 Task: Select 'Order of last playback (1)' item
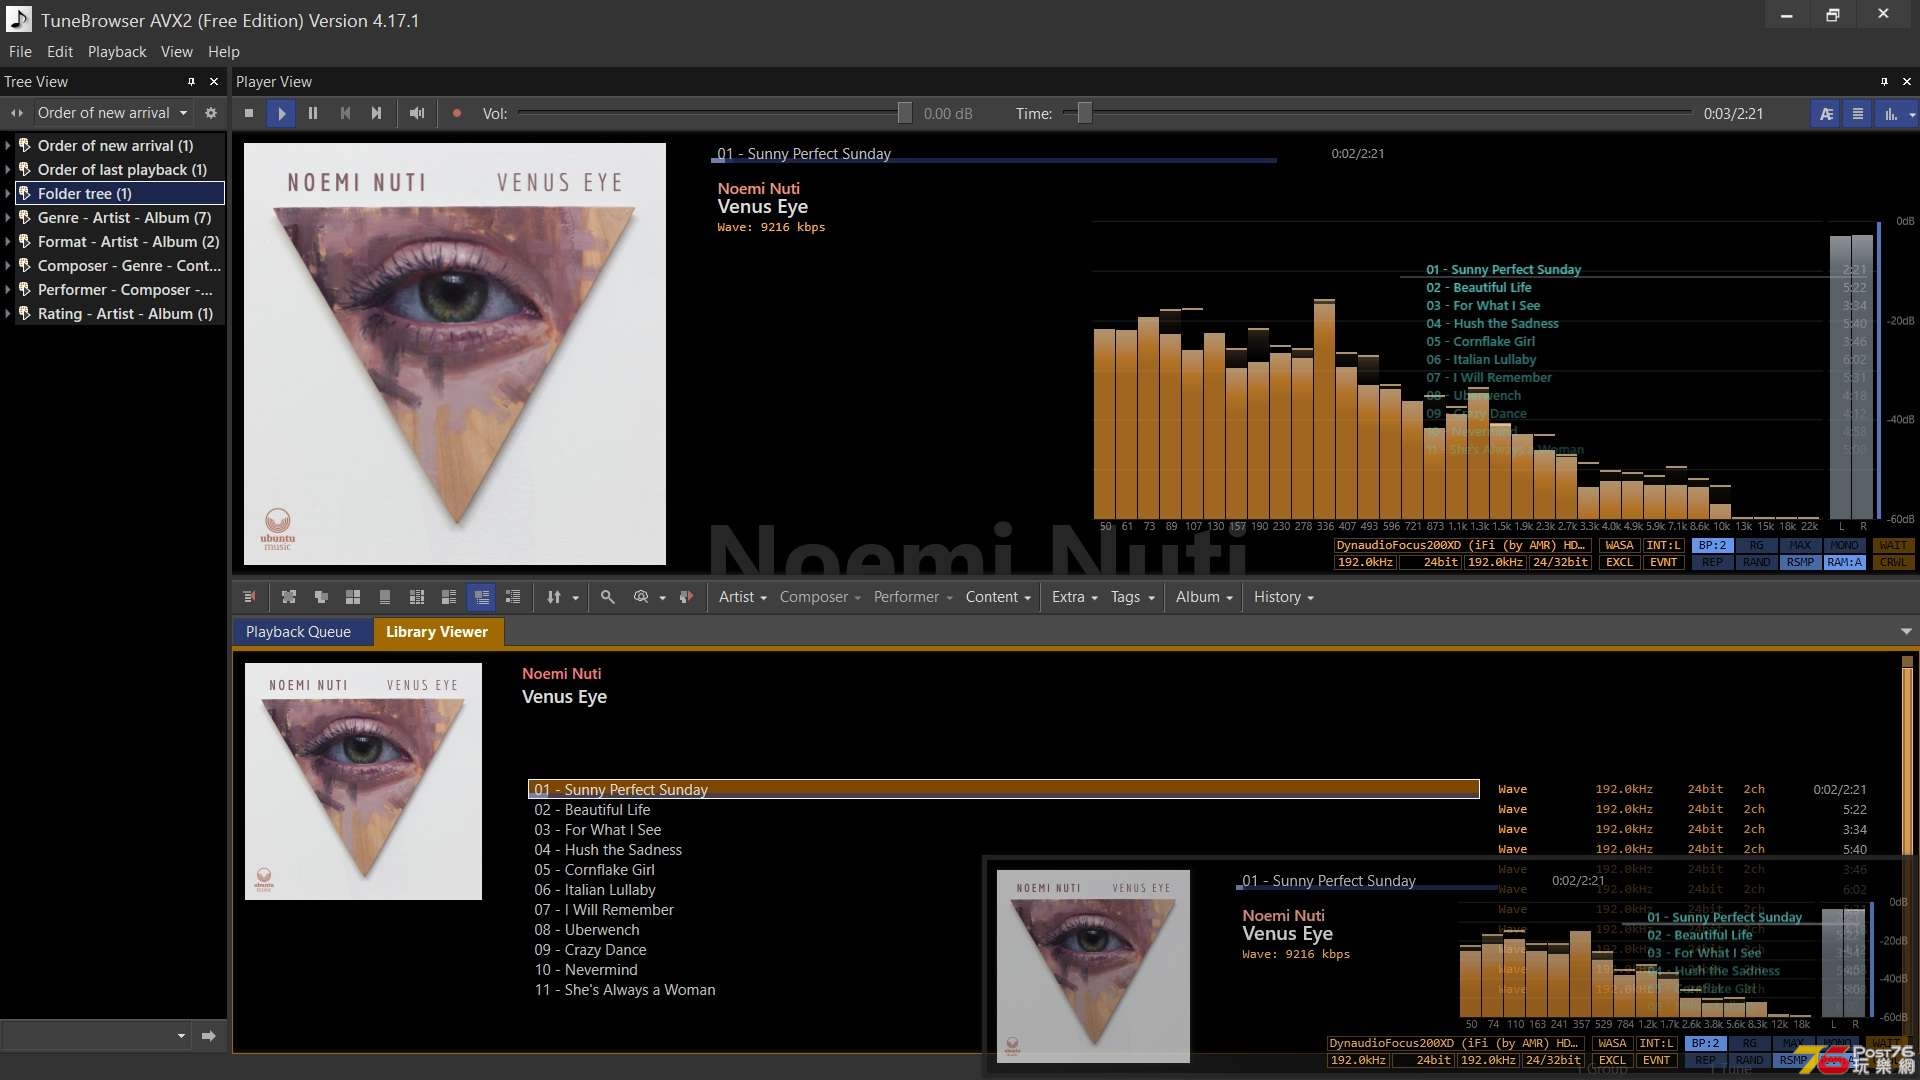(122, 170)
